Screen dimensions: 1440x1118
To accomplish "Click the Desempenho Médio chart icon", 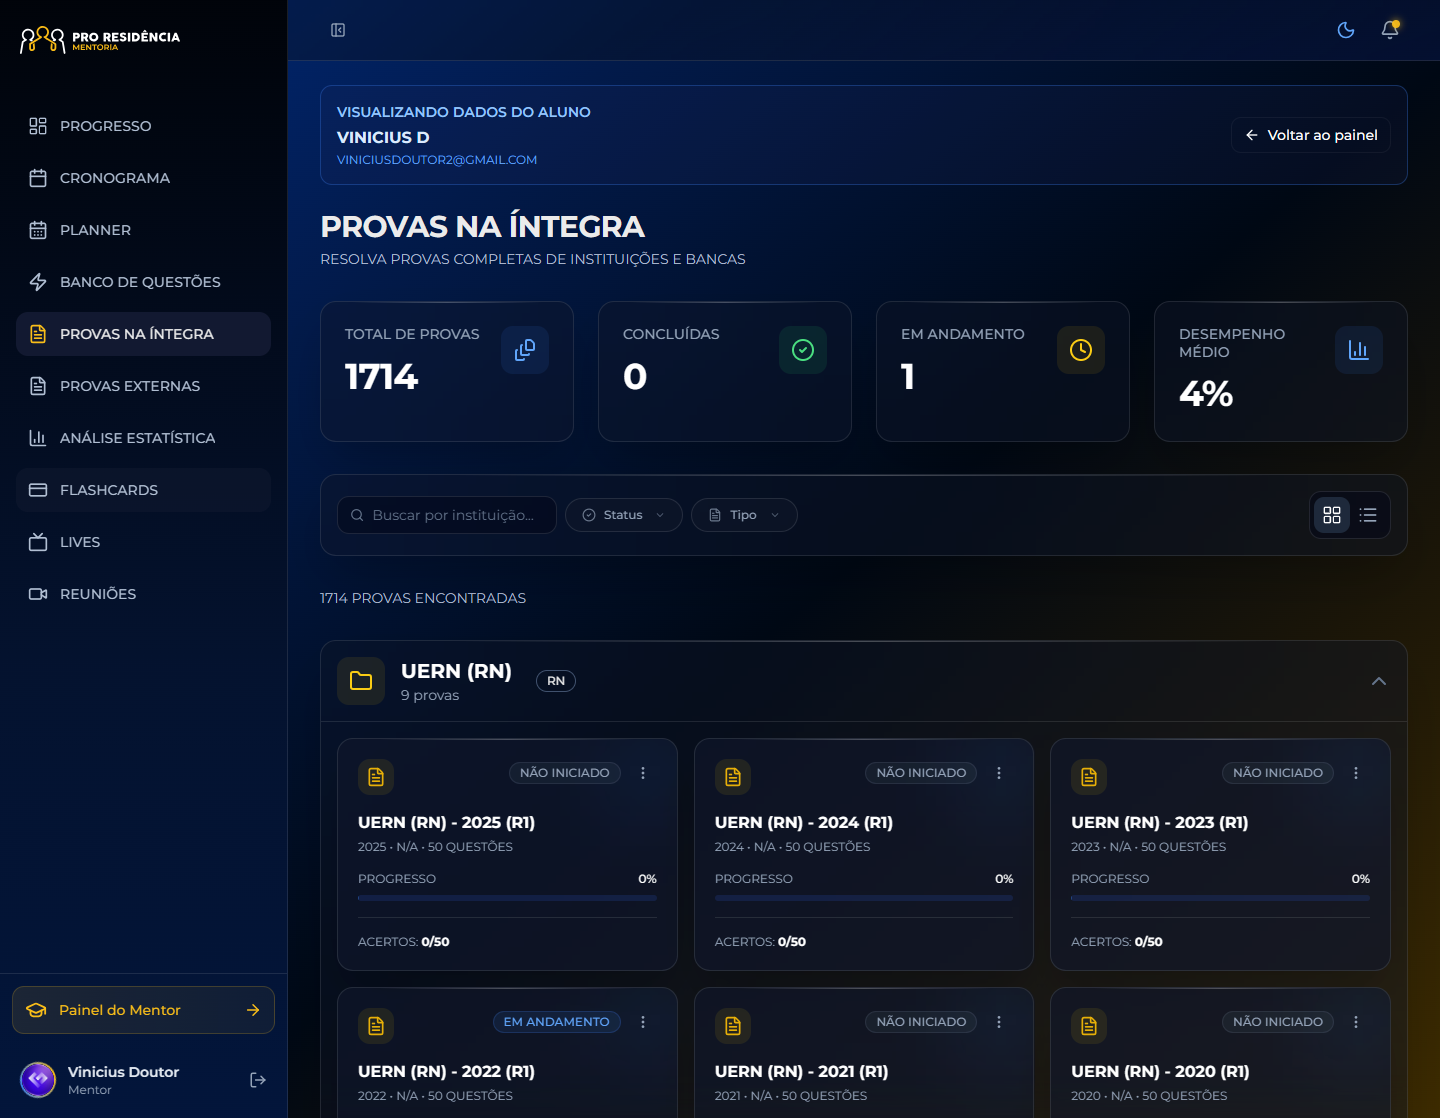I will click(1359, 350).
